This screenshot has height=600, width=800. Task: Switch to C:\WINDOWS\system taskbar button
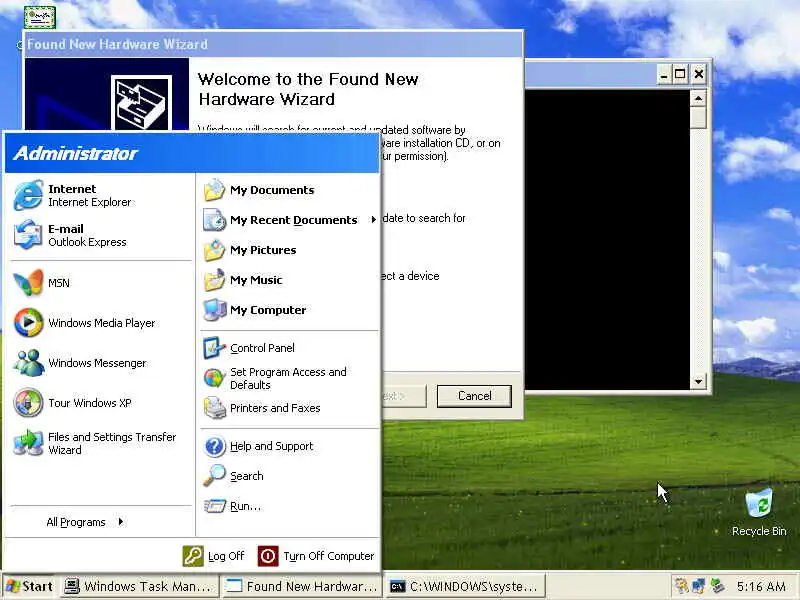click(465, 586)
